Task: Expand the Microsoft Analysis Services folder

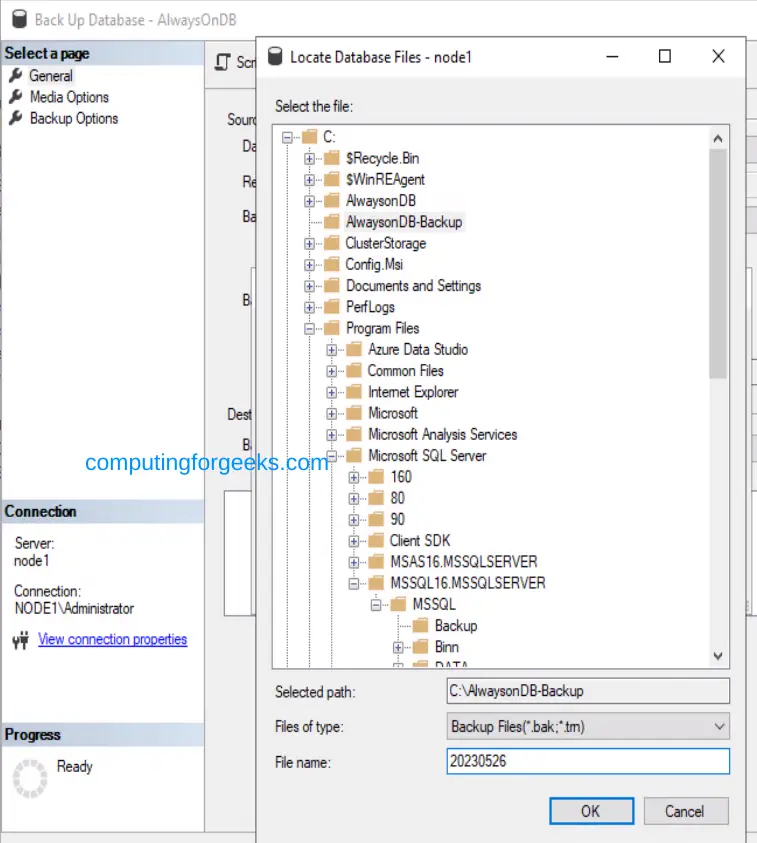Action: tap(332, 435)
